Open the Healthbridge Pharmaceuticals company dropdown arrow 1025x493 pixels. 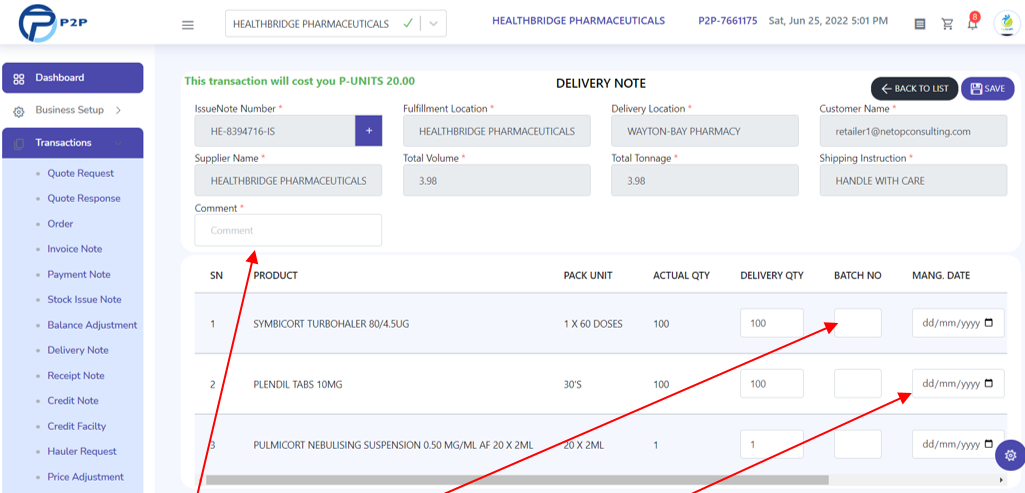tap(434, 24)
